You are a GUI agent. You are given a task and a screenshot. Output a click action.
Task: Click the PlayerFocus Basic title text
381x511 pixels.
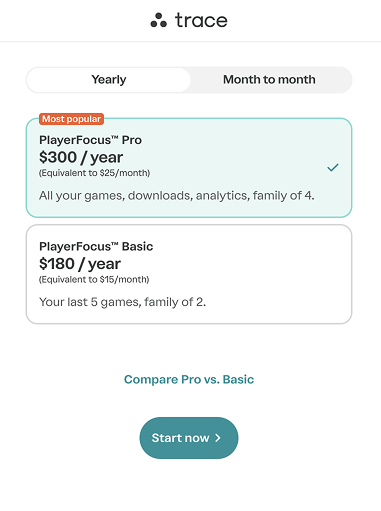pos(96,246)
